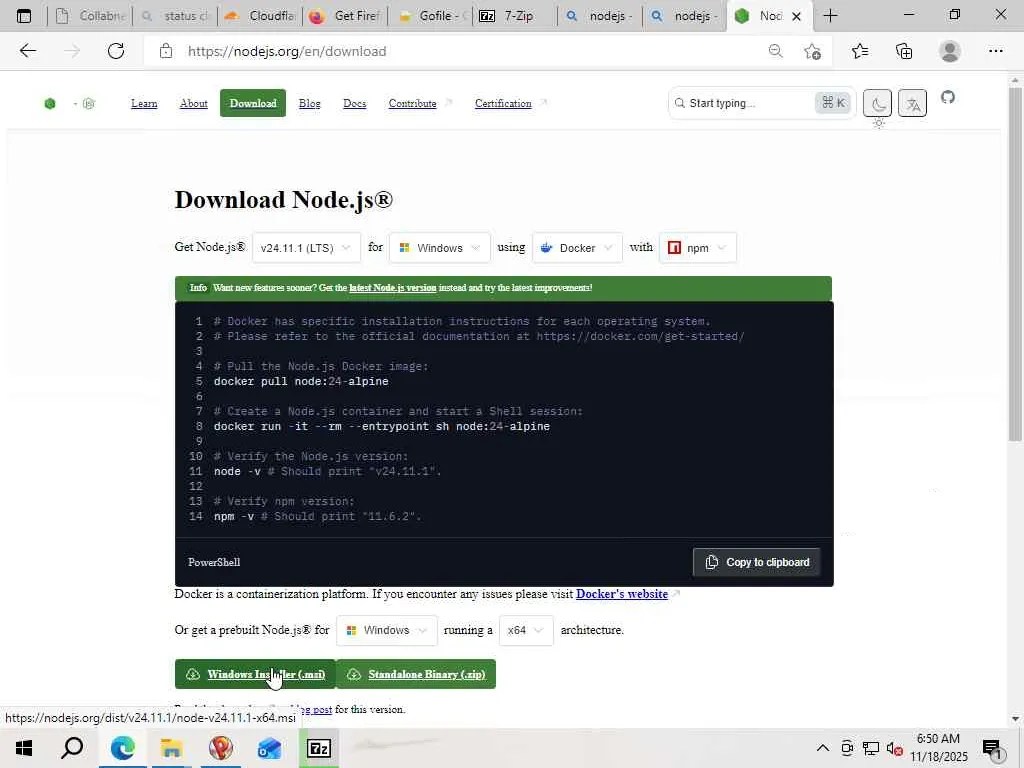Open Microsoft Edge from taskbar
The image size is (1024, 768).
pyautogui.click(x=122, y=748)
